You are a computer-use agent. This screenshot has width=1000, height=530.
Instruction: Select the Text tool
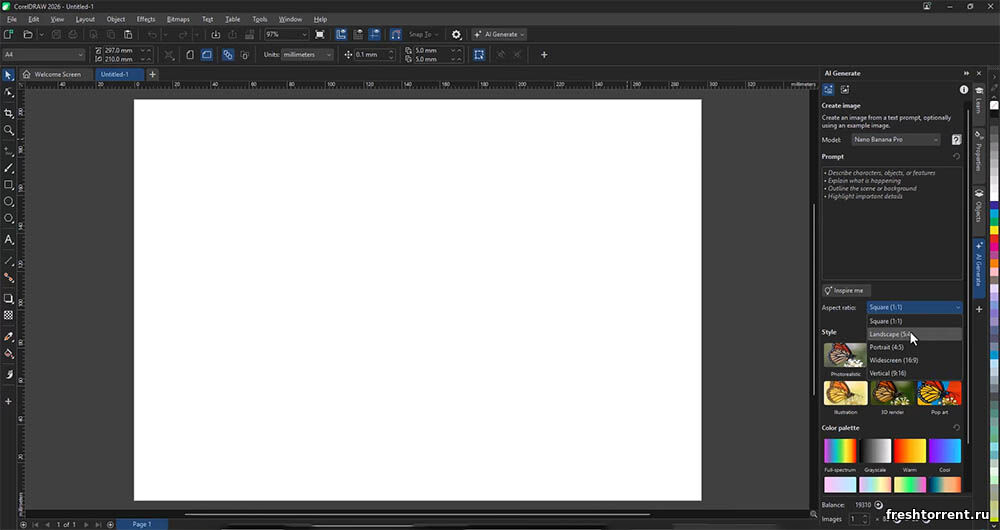[9, 240]
